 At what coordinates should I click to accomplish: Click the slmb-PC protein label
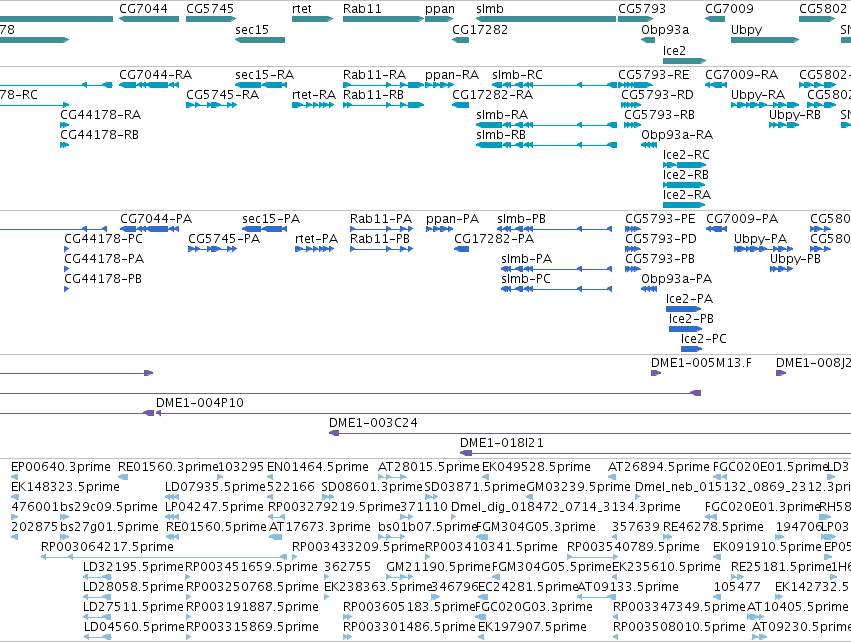(525, 278)
